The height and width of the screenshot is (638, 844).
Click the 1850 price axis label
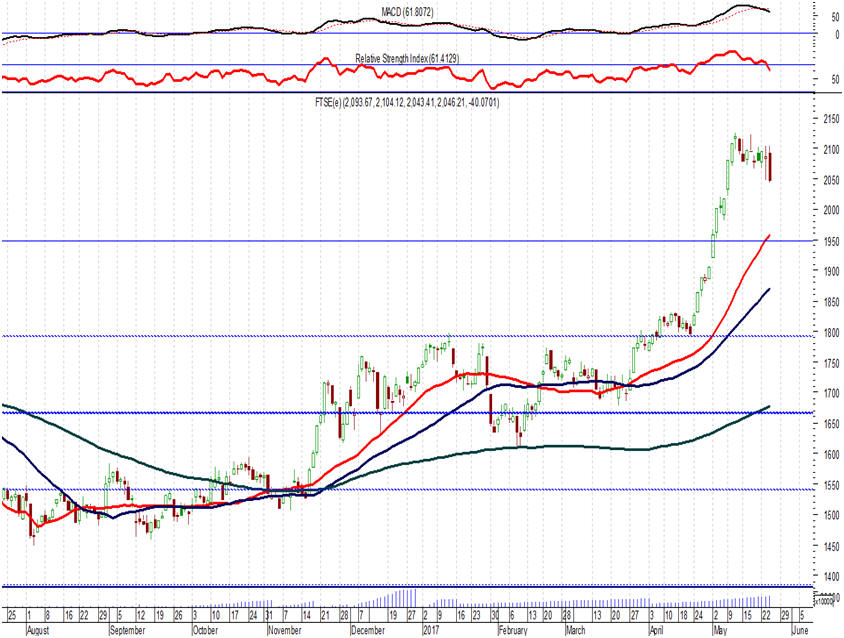(832, 302)
